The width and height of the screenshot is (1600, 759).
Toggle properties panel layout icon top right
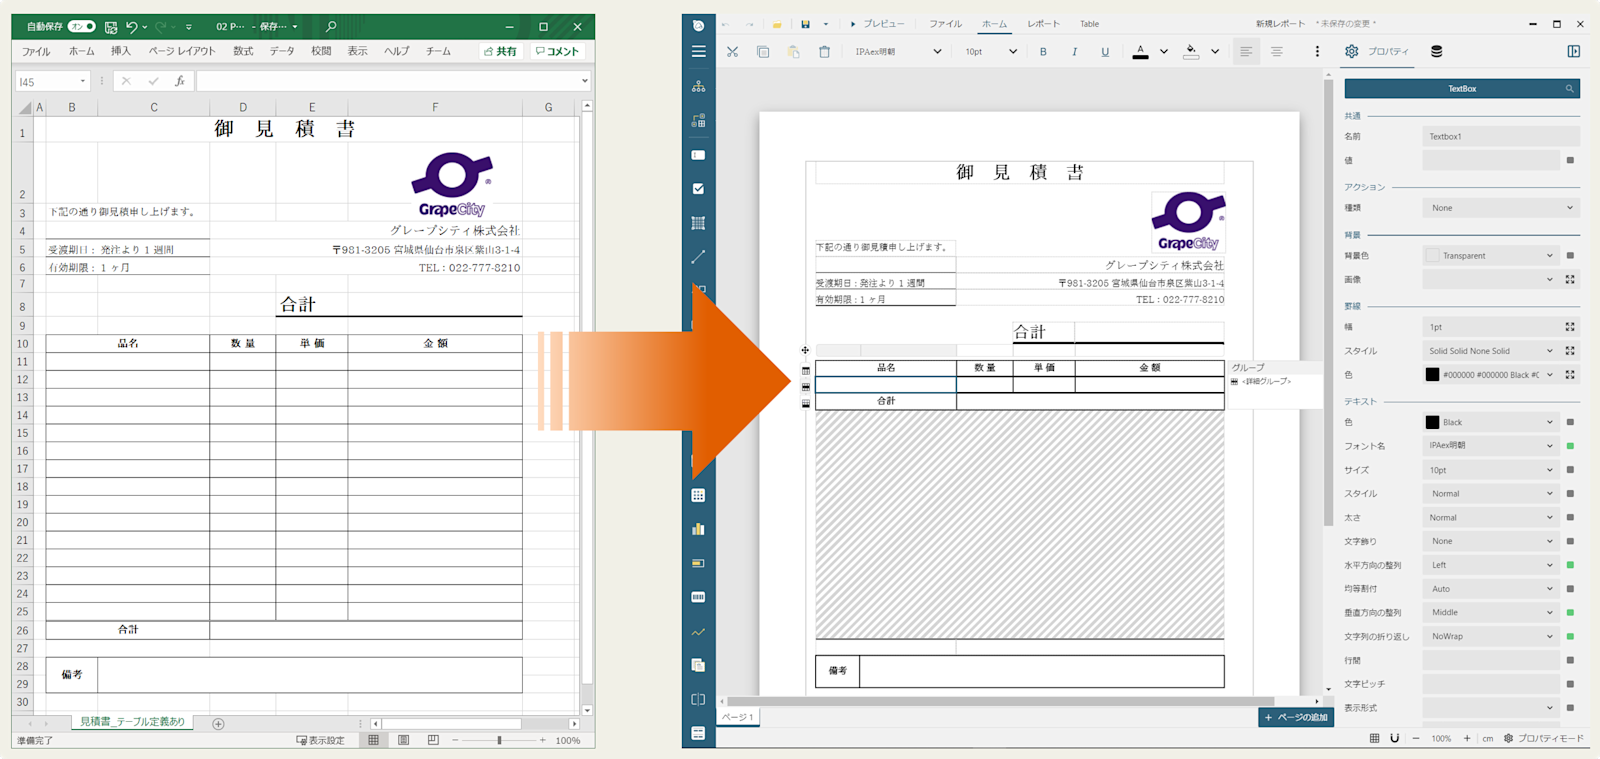tap(1573, 51)
